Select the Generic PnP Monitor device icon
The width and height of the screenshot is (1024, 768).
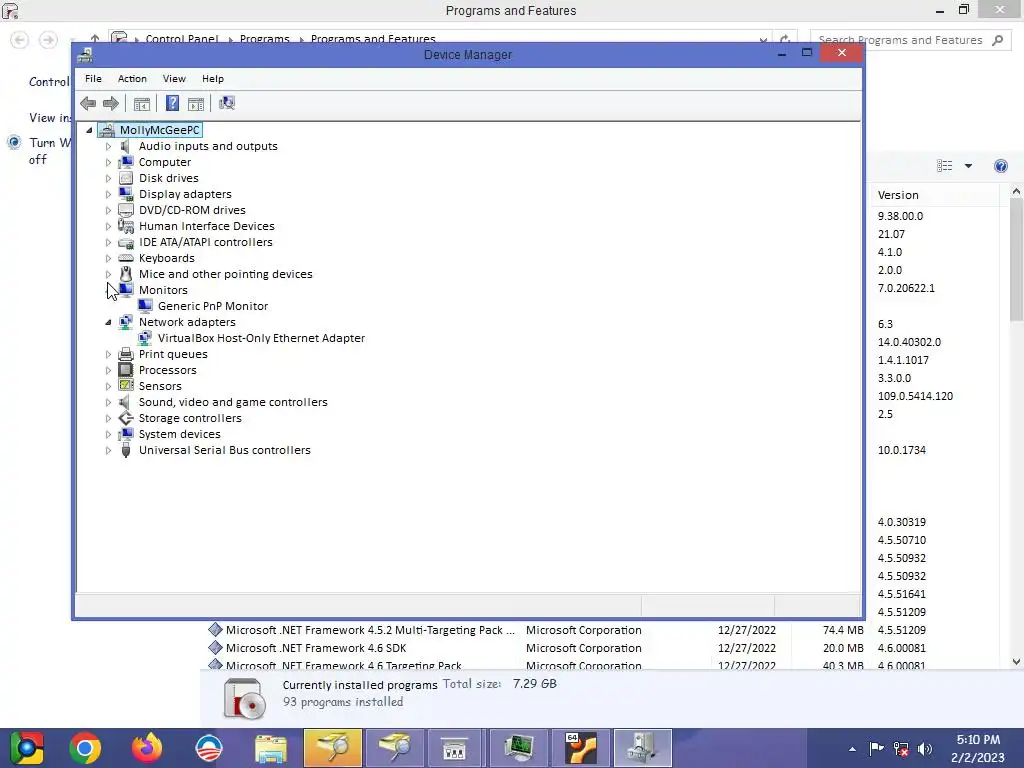tap(145, 306)
